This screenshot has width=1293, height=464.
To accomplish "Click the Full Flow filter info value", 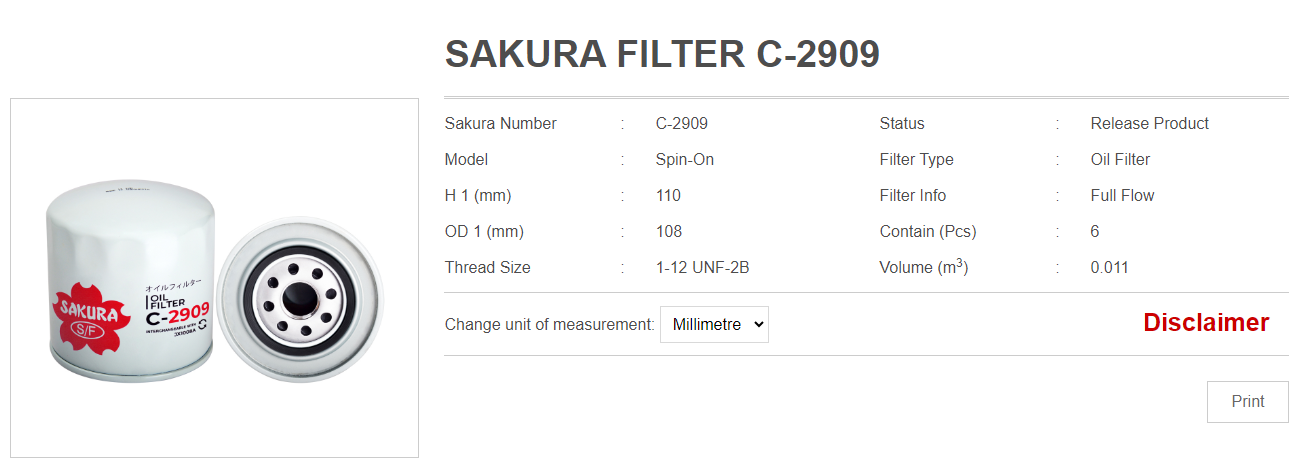I will [x=1122, y=196].
